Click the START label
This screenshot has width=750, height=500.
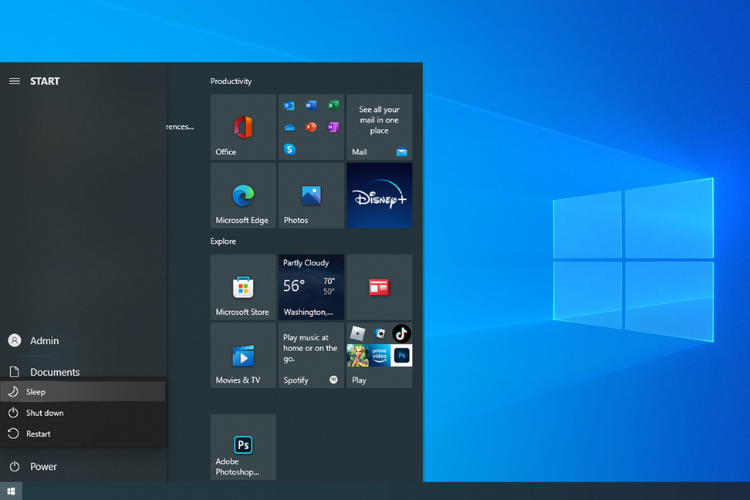pos(45,81)
